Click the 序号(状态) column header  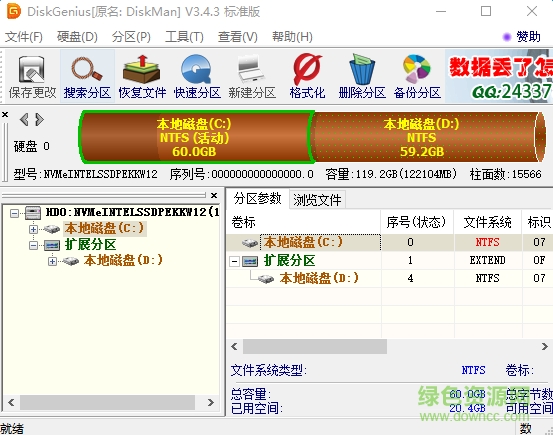(x=417, y=222)
